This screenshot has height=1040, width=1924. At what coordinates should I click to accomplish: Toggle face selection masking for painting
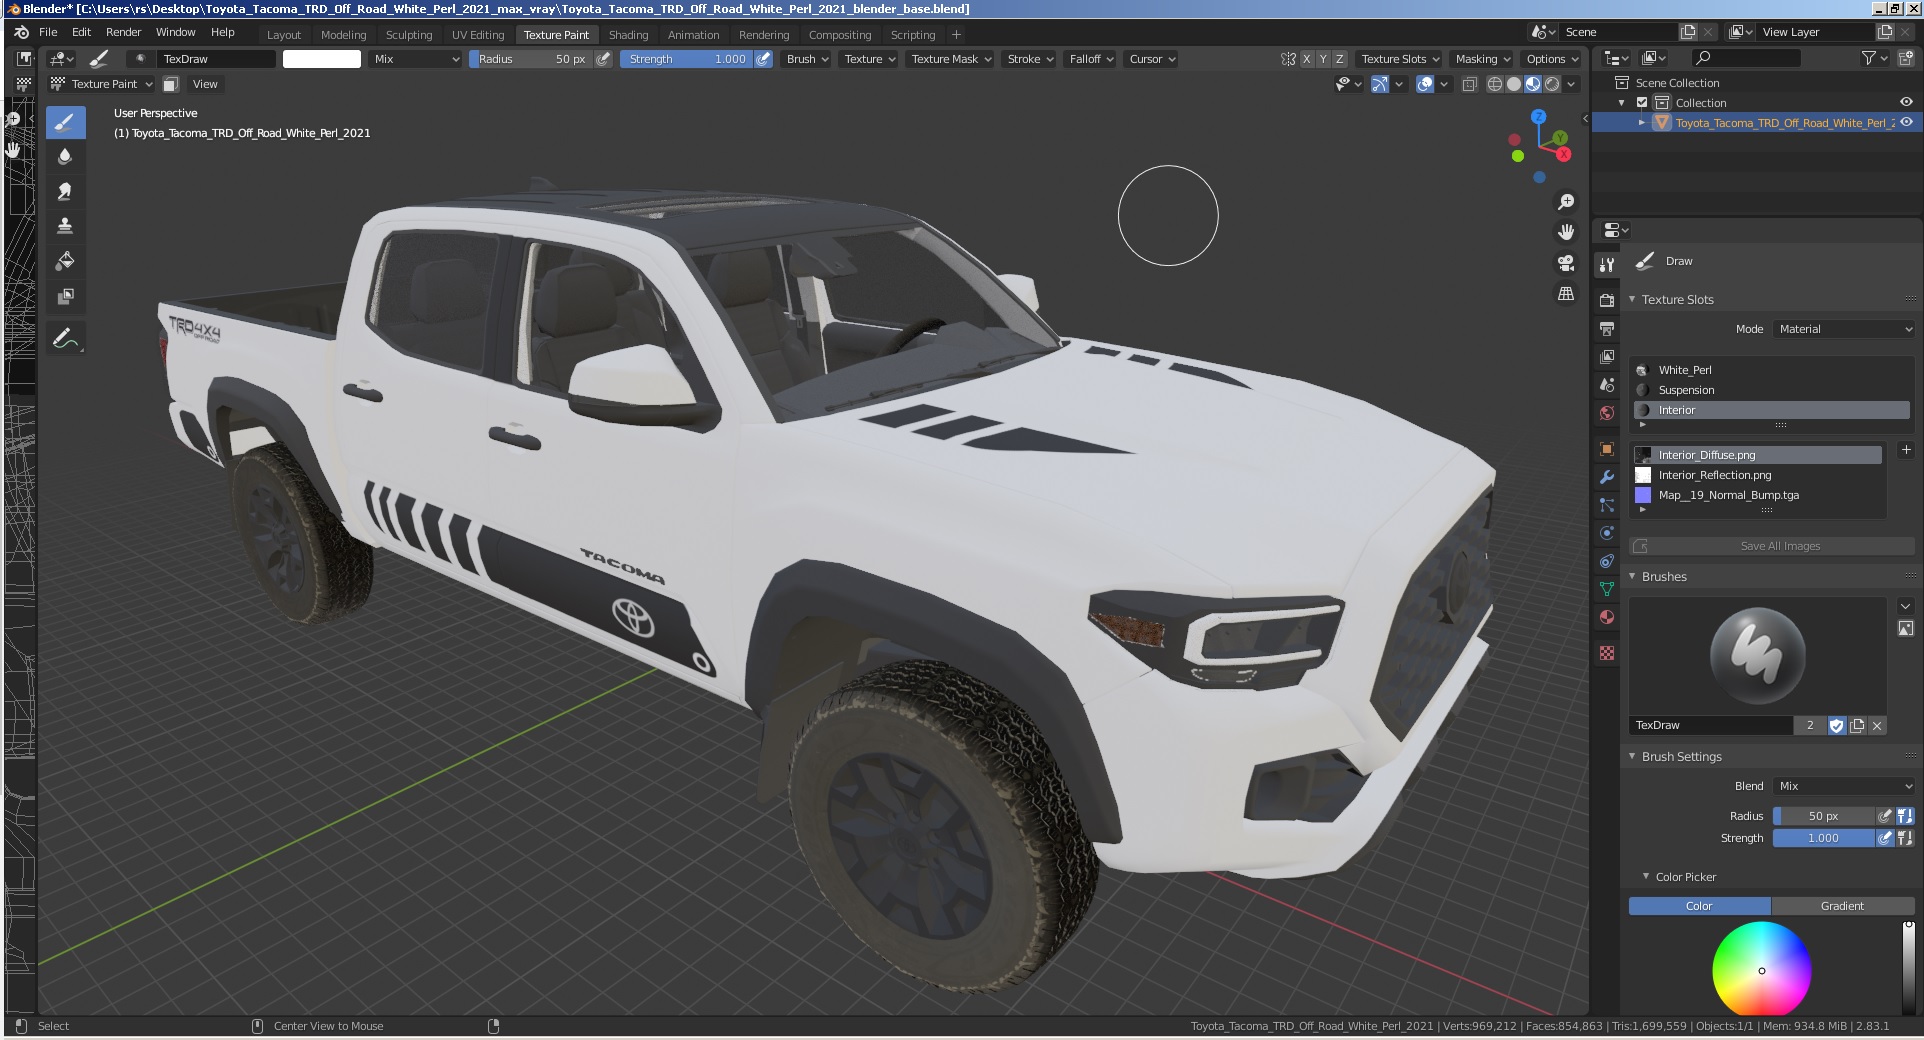coord(171,84)
